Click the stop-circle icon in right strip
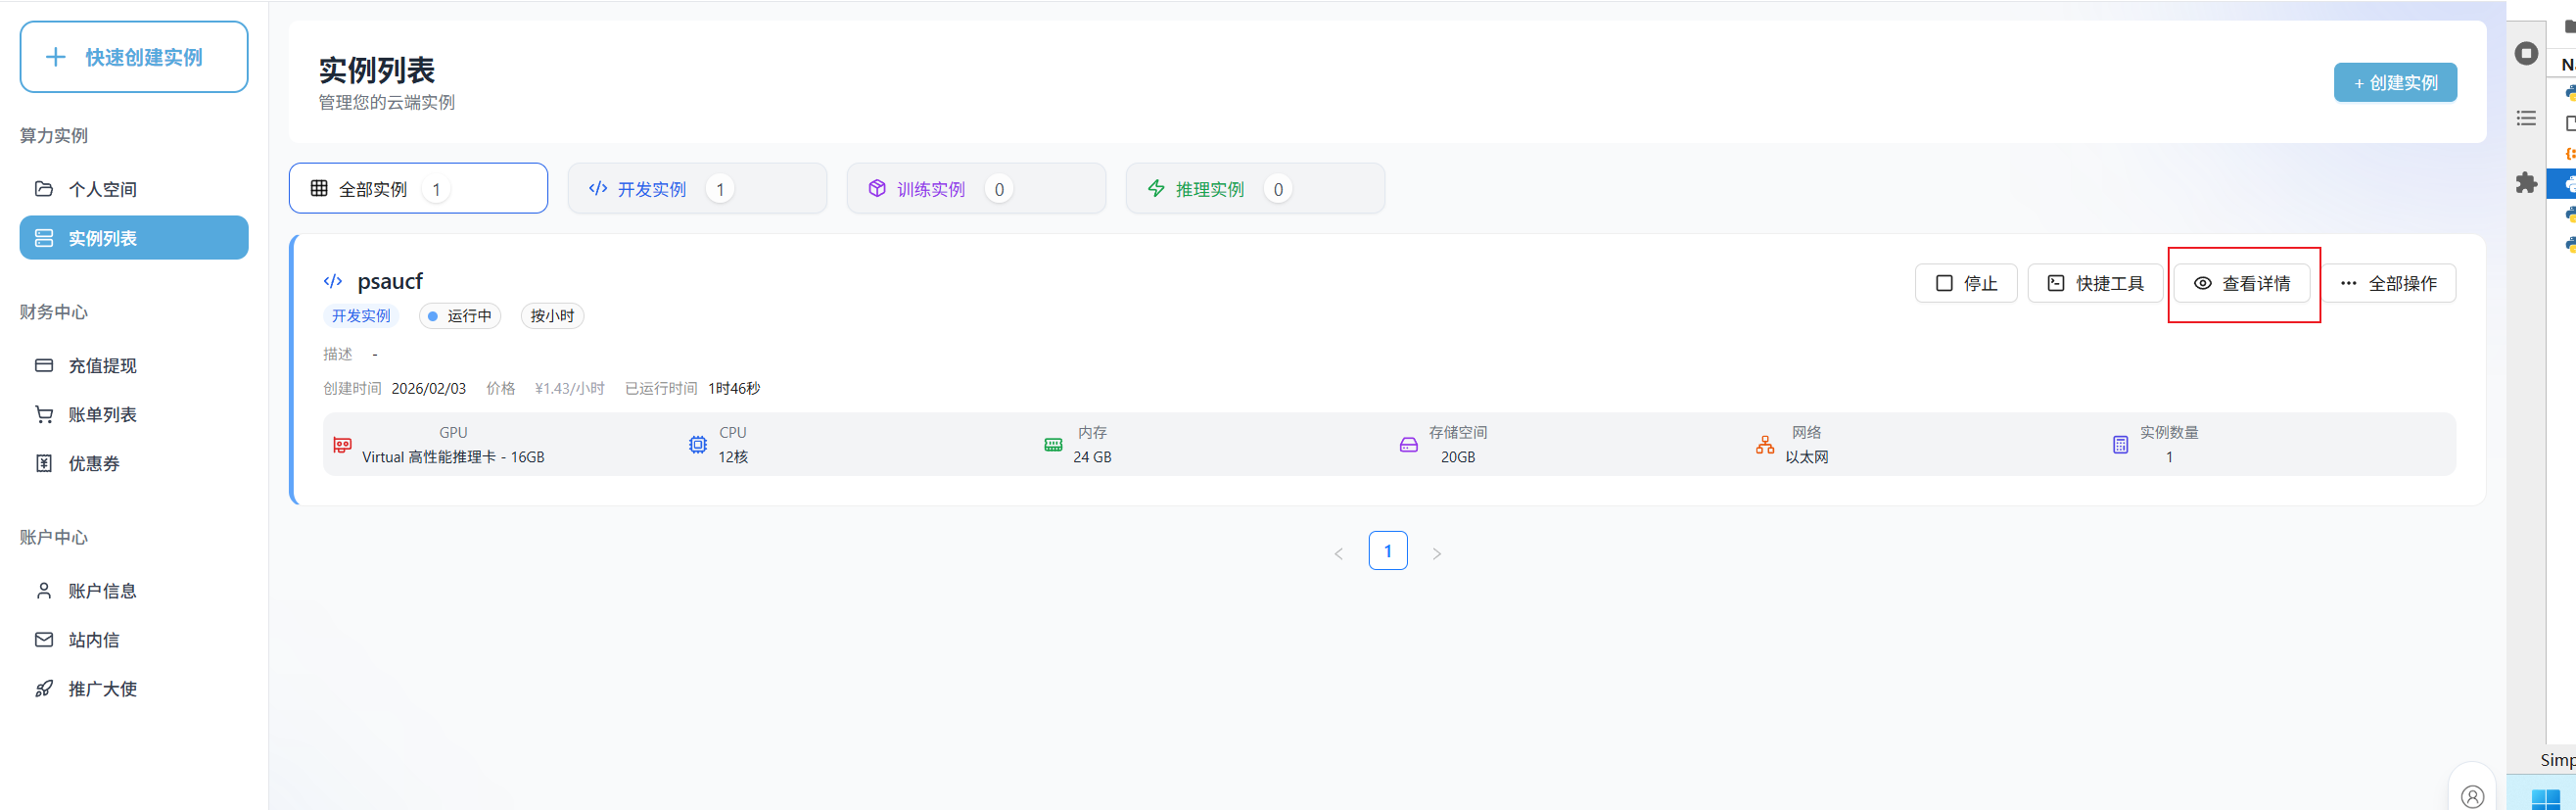Viewport: 2576px width, 810px height. point(2526,53)
